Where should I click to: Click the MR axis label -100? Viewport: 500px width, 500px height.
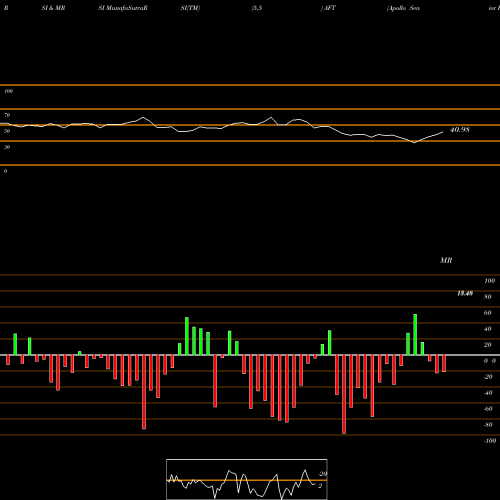click(x=490, y=441)
